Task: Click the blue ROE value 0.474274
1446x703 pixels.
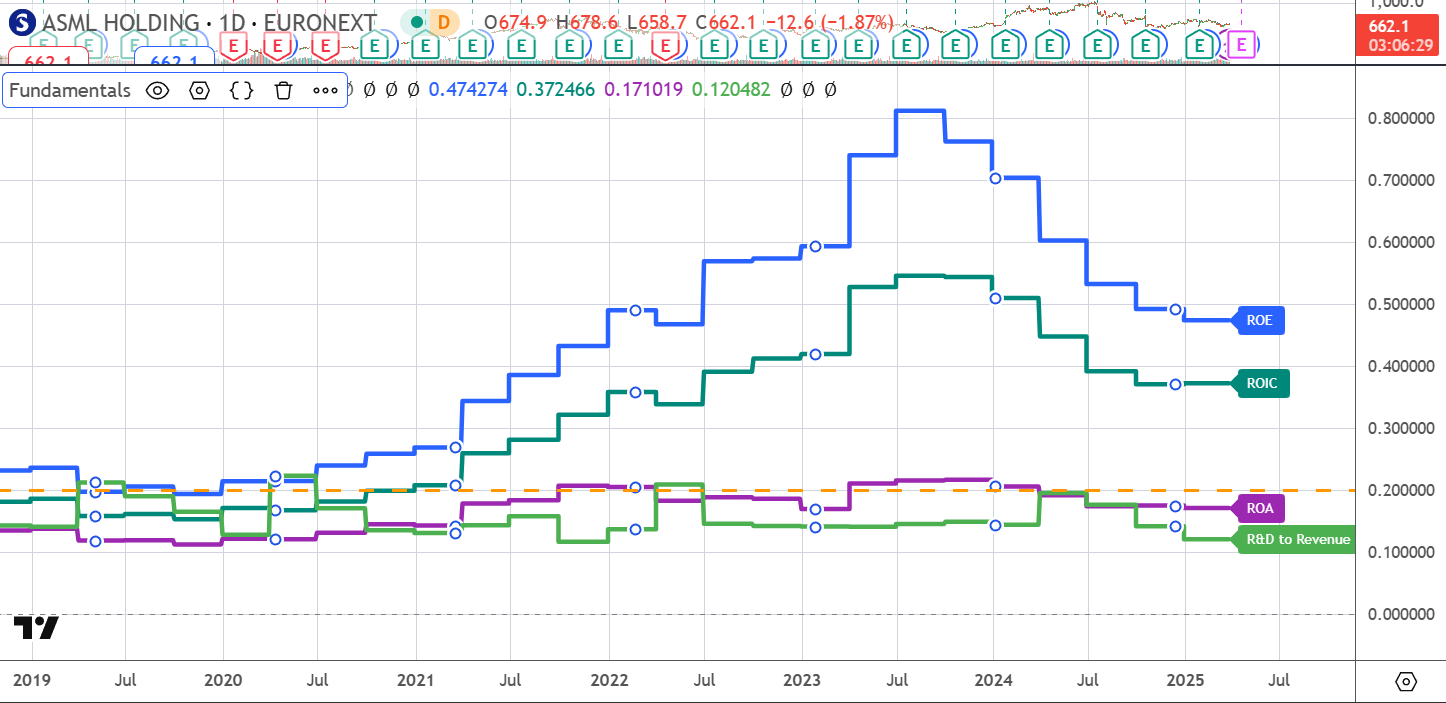Action: click(x=469, y=90)
